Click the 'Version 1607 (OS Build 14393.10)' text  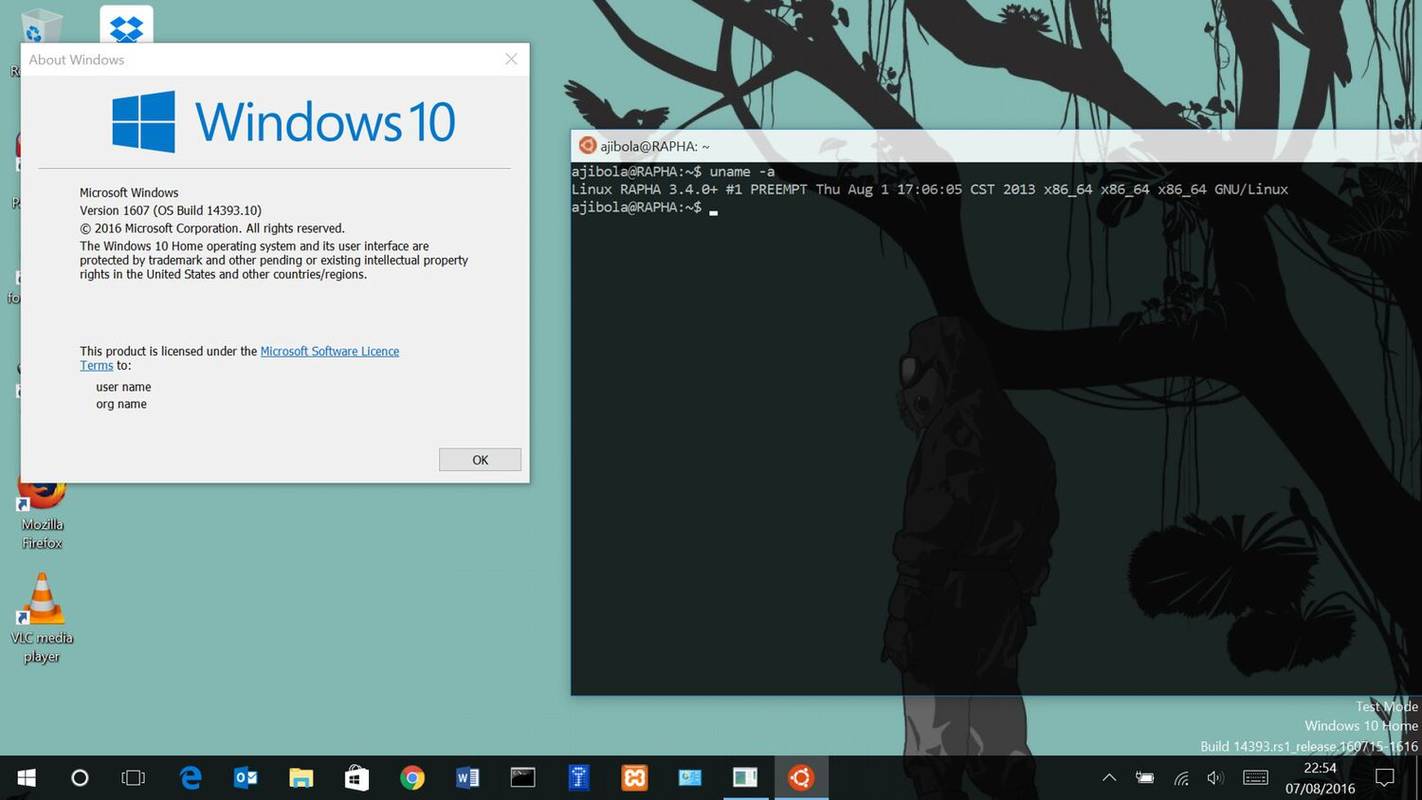click(171, 210)
